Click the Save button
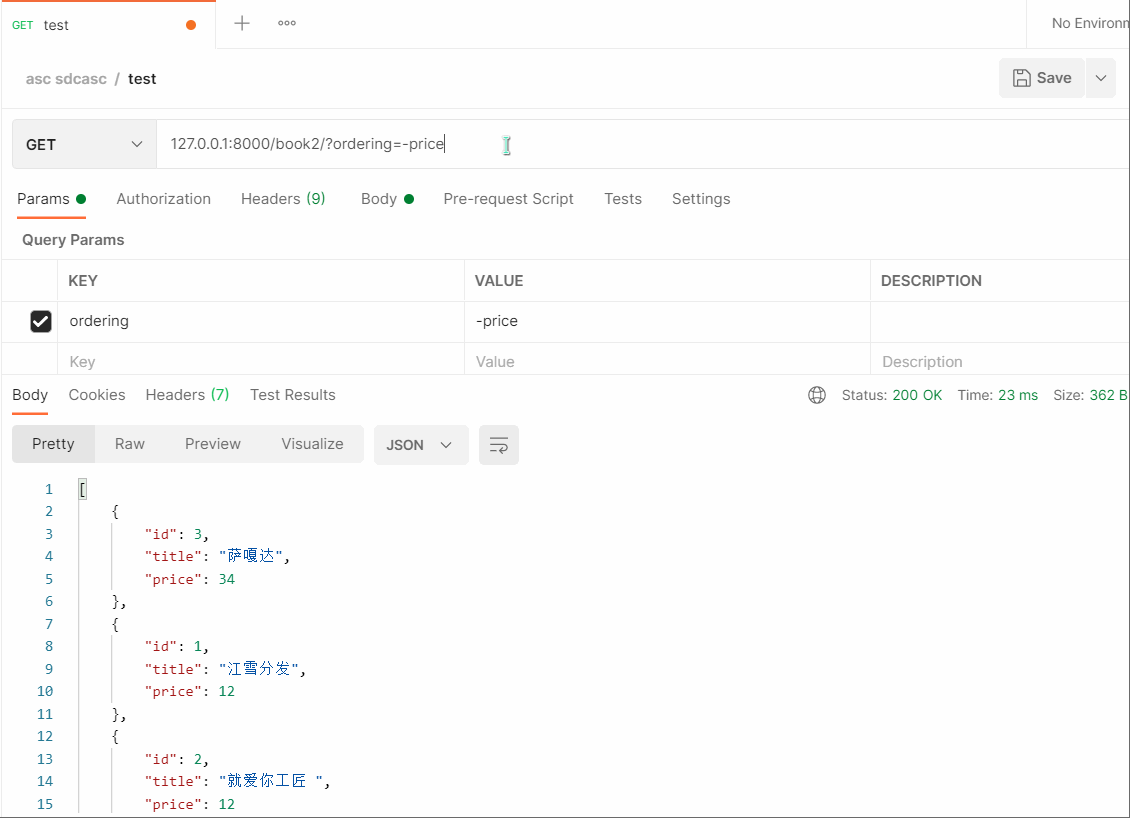Image resolution: width=1130 pixels, height=818 pixels. click(1041, 78)
